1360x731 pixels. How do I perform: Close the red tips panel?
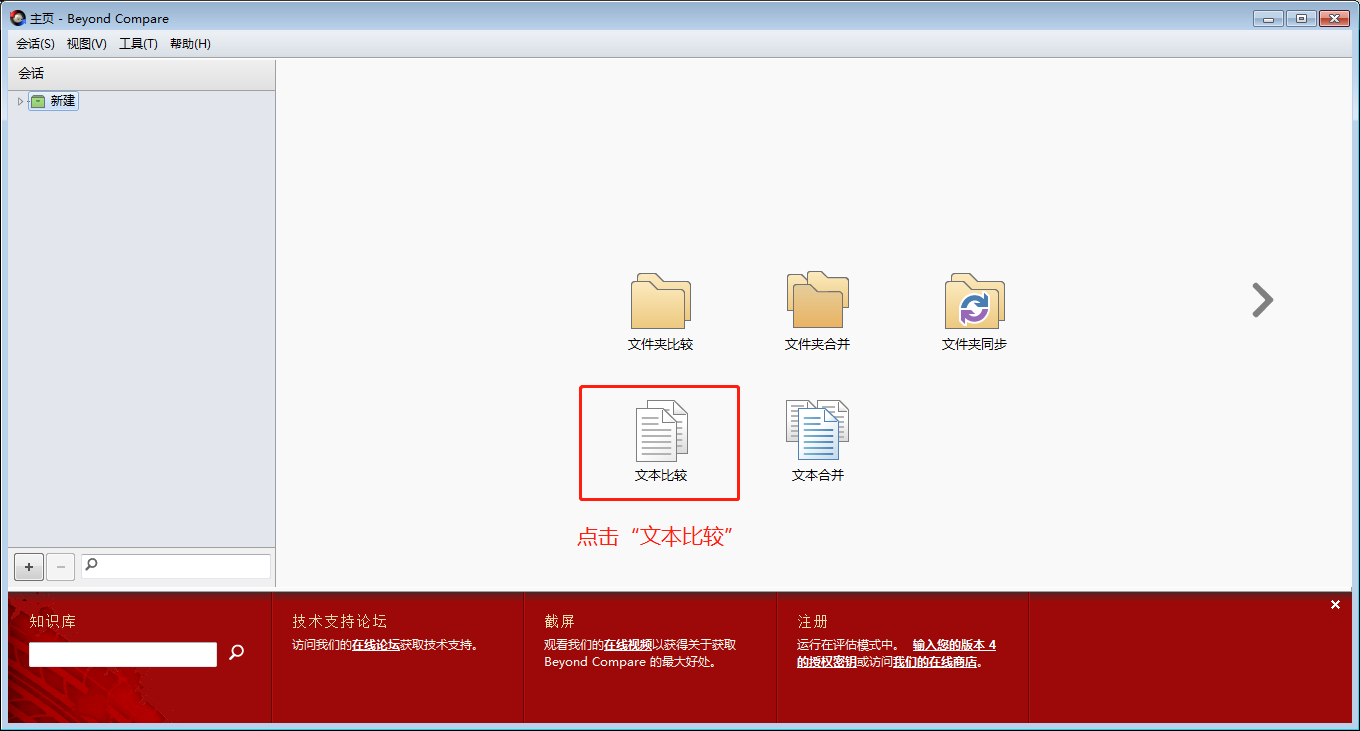(x=1335, y=605)
